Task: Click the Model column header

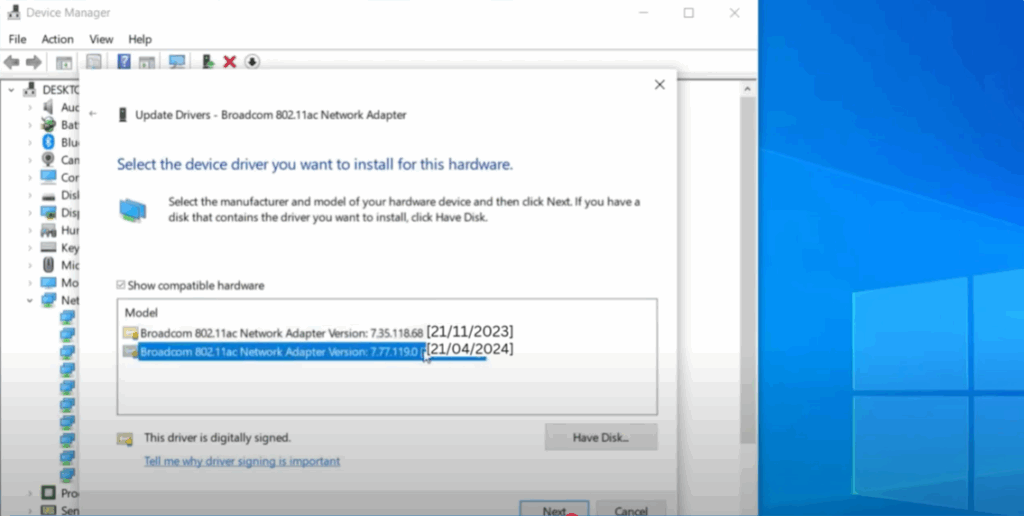Action: pos(141,313)
